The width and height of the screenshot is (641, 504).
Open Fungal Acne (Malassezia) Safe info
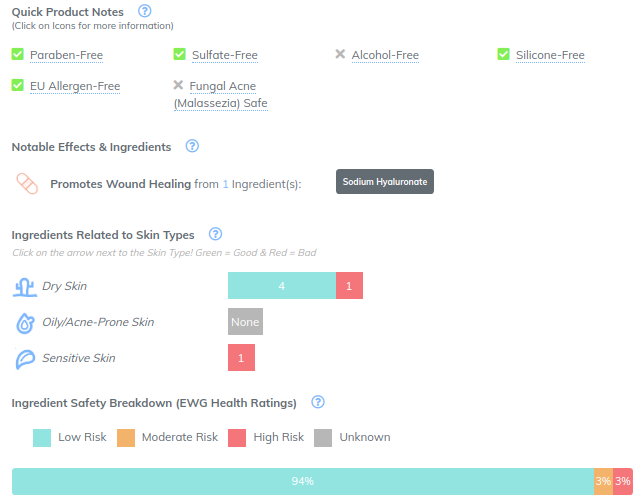click(221, 94)
